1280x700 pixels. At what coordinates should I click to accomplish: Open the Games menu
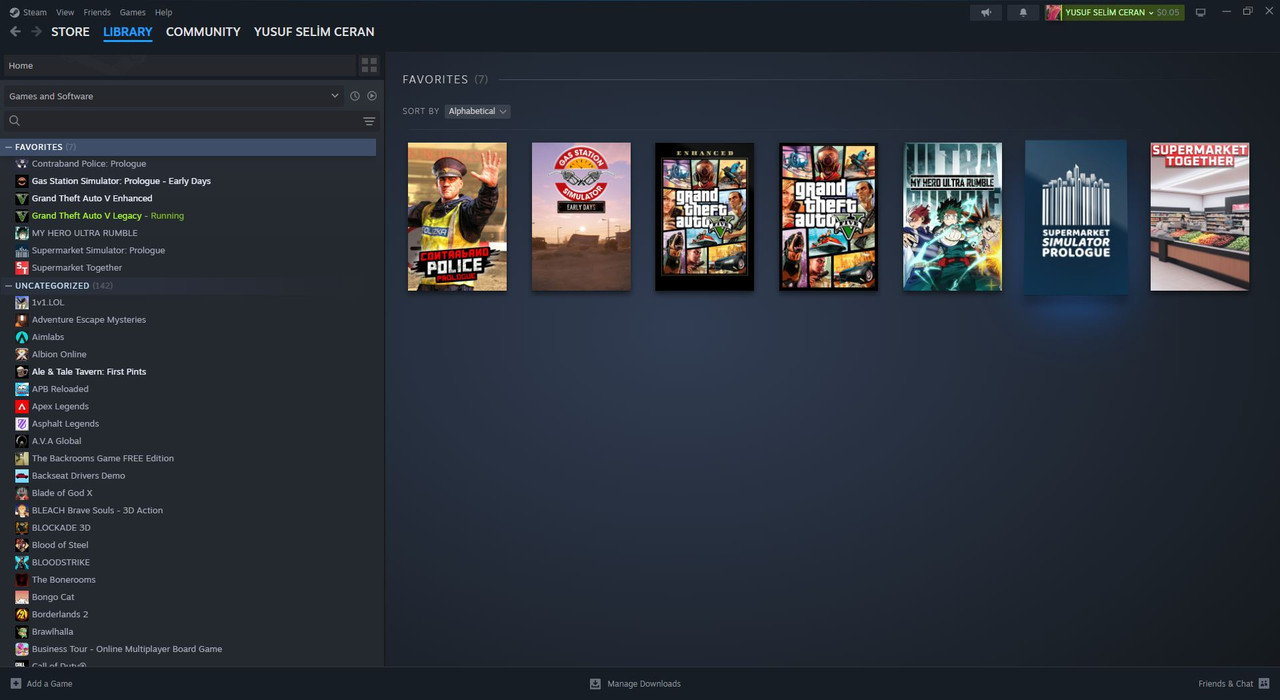[x=133, y=12]
